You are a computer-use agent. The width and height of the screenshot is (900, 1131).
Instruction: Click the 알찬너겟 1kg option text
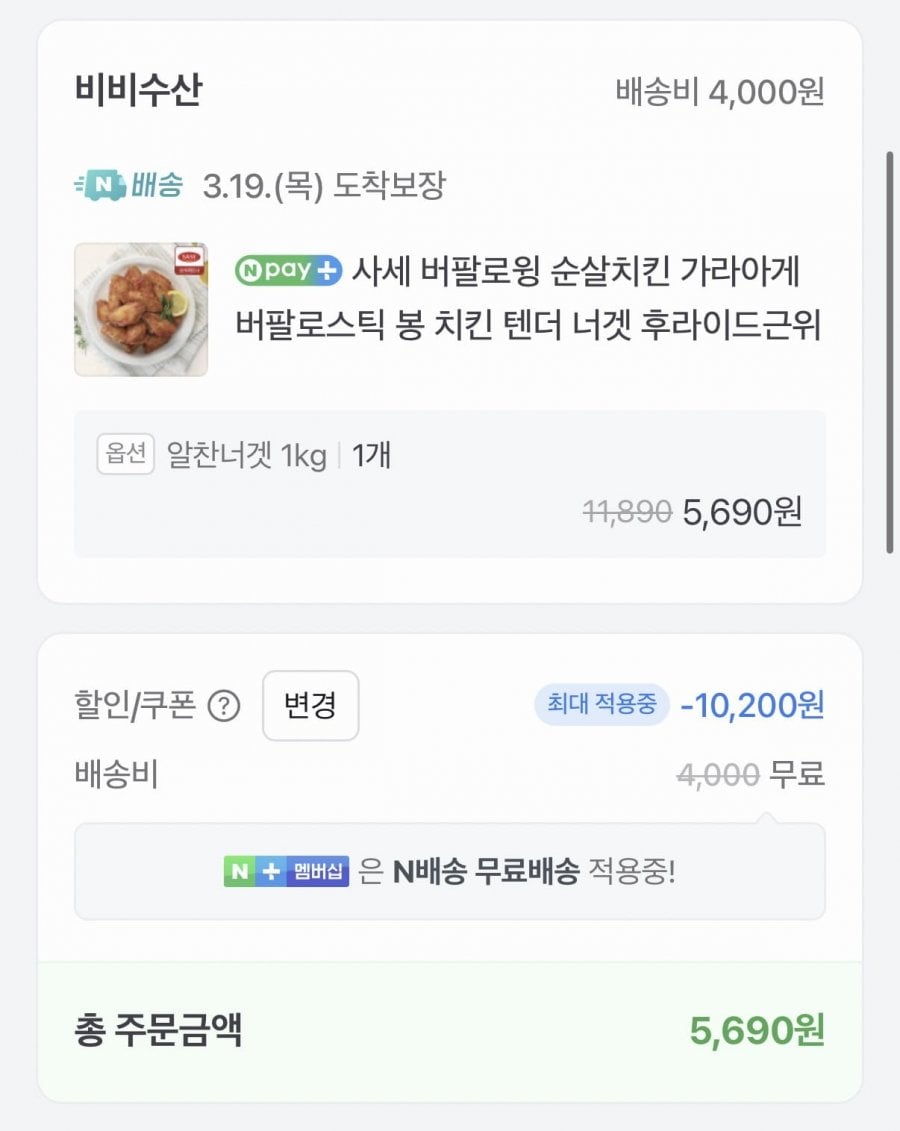(x=246, y=457)
